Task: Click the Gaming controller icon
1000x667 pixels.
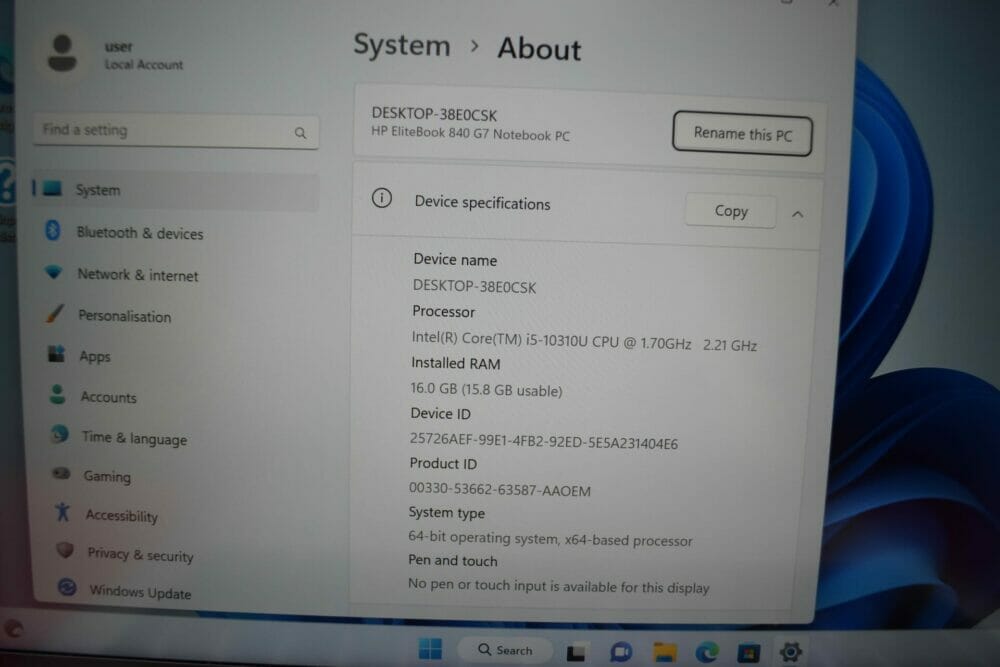Action: tap(61, 473)
